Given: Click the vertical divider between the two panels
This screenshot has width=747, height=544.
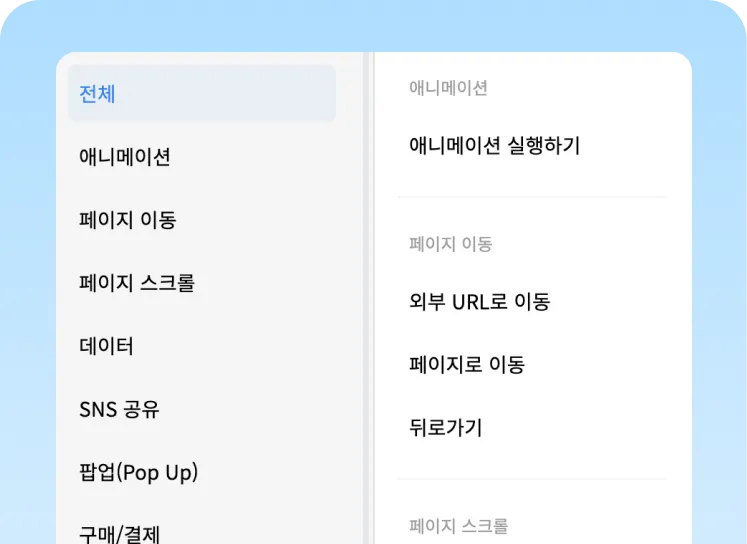Looking at the screenshot, I should coord(369,300).
